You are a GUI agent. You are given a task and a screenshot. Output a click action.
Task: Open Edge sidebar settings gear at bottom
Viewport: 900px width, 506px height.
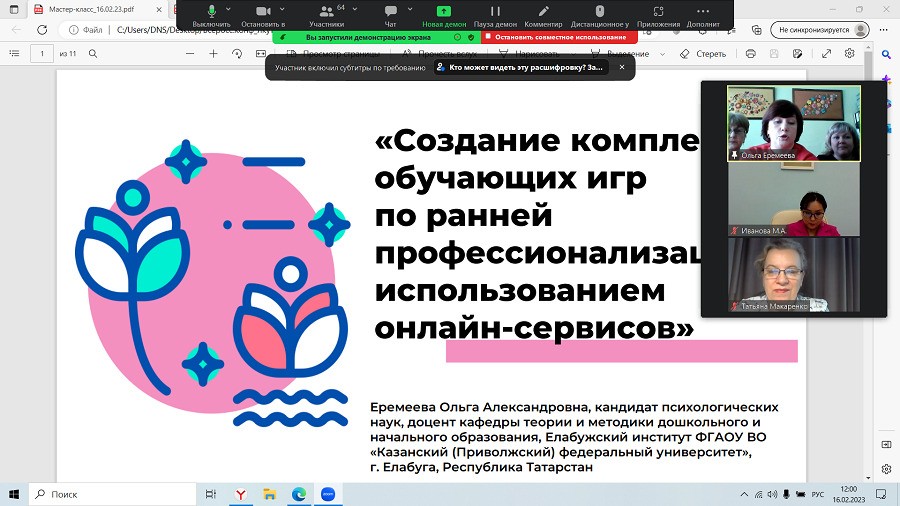click(x=886, y=469)
